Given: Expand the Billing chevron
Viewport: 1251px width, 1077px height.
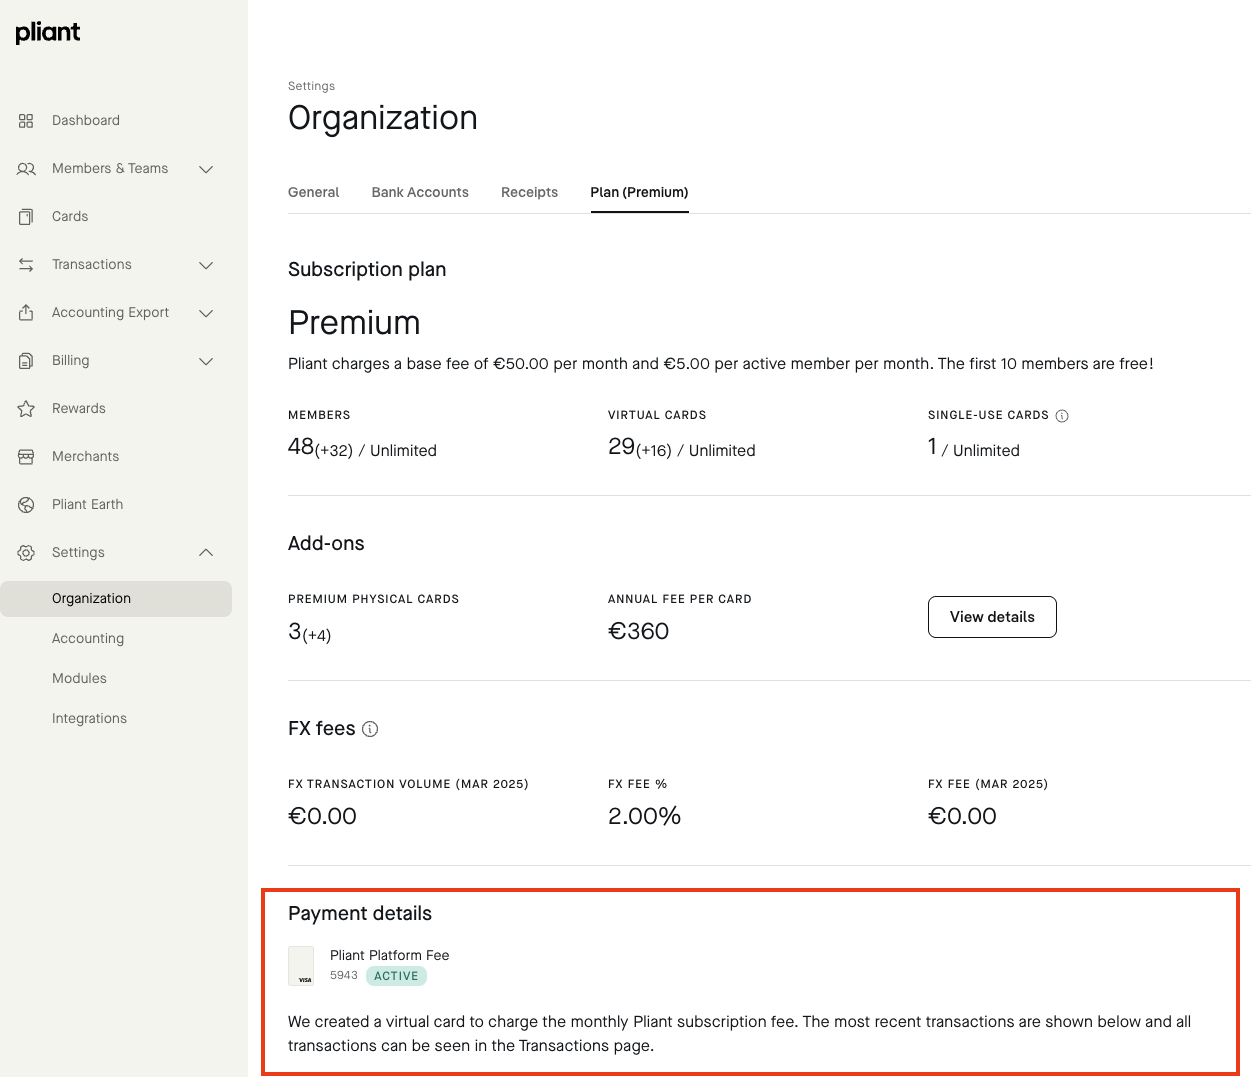Looking at the screenshot, I should point(206,361).
